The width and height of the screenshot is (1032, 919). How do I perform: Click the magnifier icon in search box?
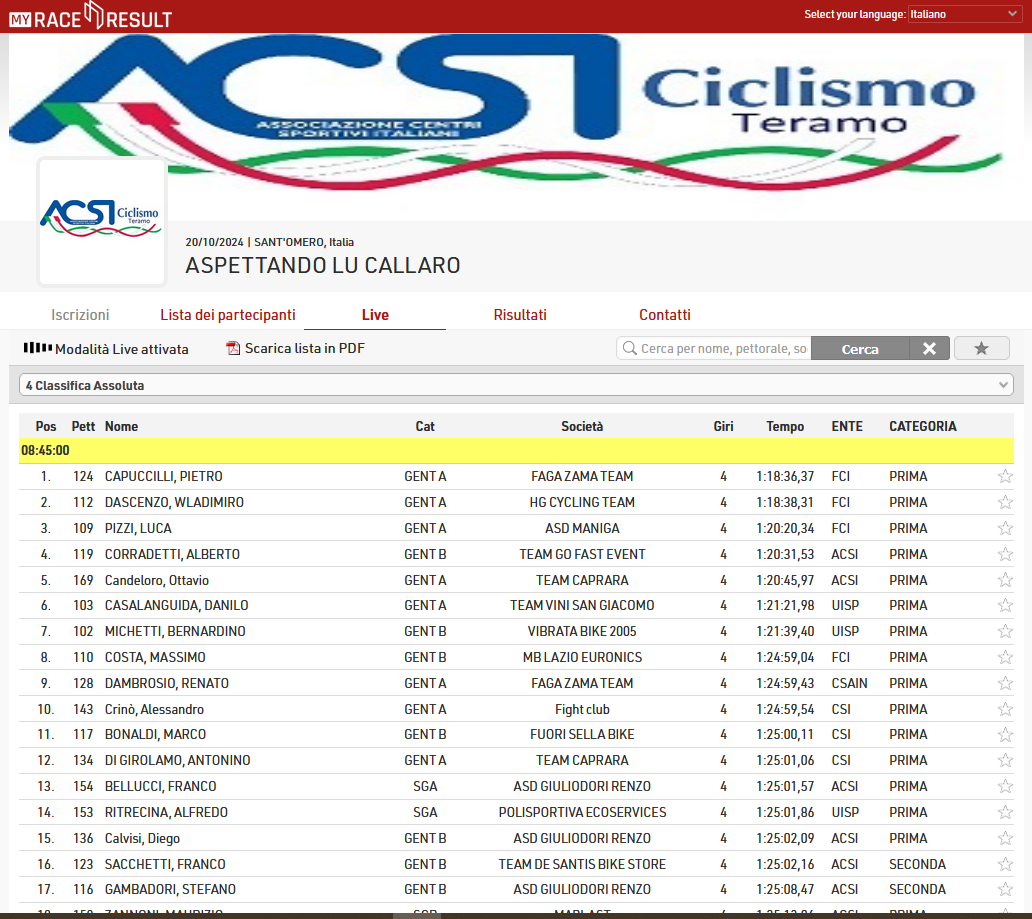pos(630,348)
